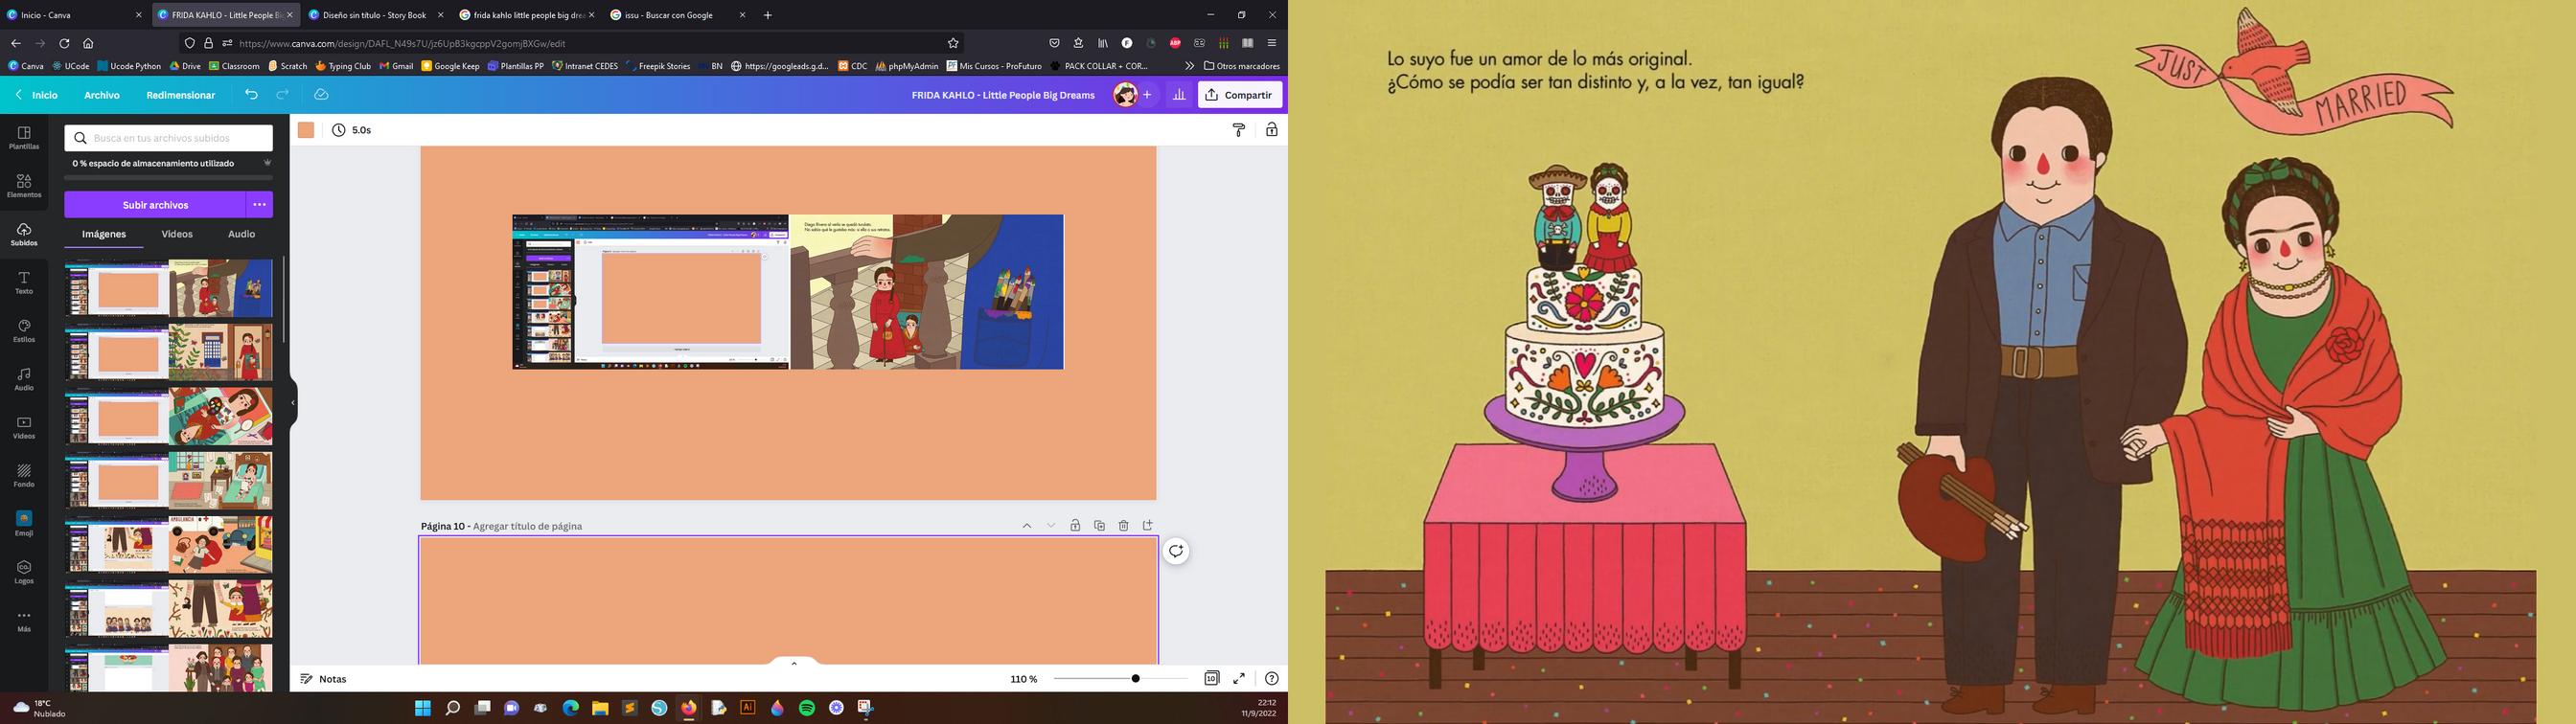Add a comment on page 10
The height and width of the screenshot is (724, 2576).
pyautogui.click(x=1176, y=551)
